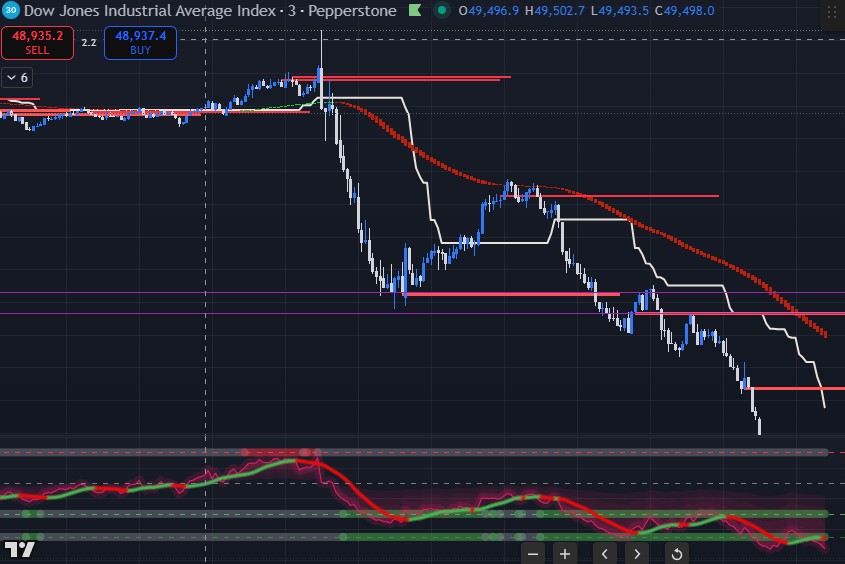Click the dotted handle icon at top right
The height and width of the screenshot is (564, 845).
[832, 12]
